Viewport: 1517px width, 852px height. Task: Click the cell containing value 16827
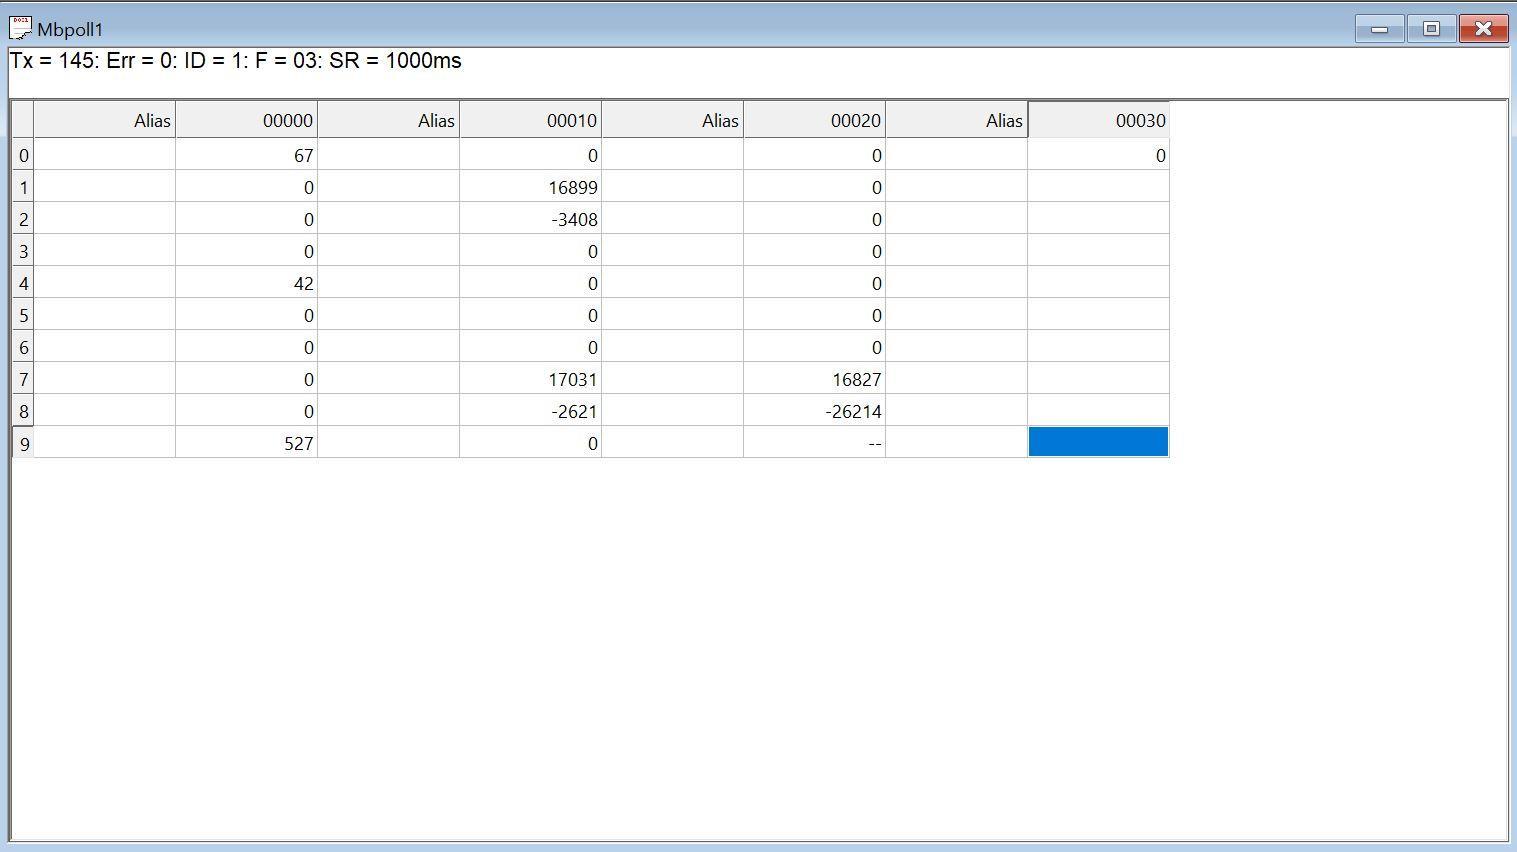click(815, 379)
